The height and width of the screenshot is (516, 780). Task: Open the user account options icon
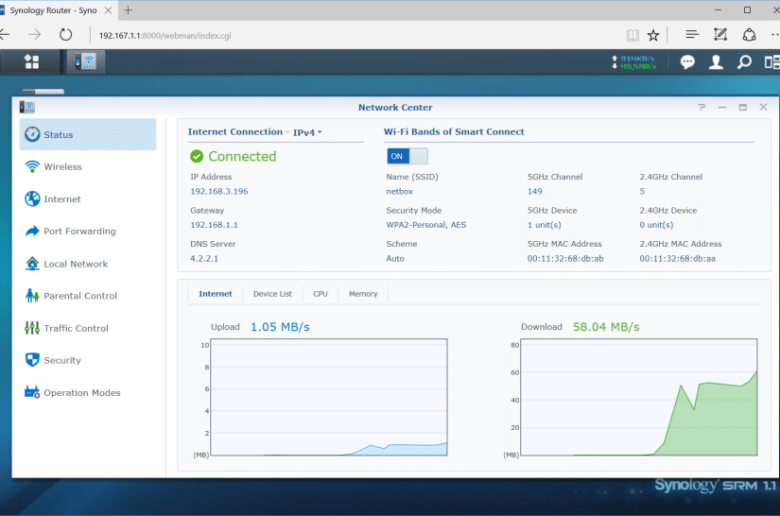716,62
